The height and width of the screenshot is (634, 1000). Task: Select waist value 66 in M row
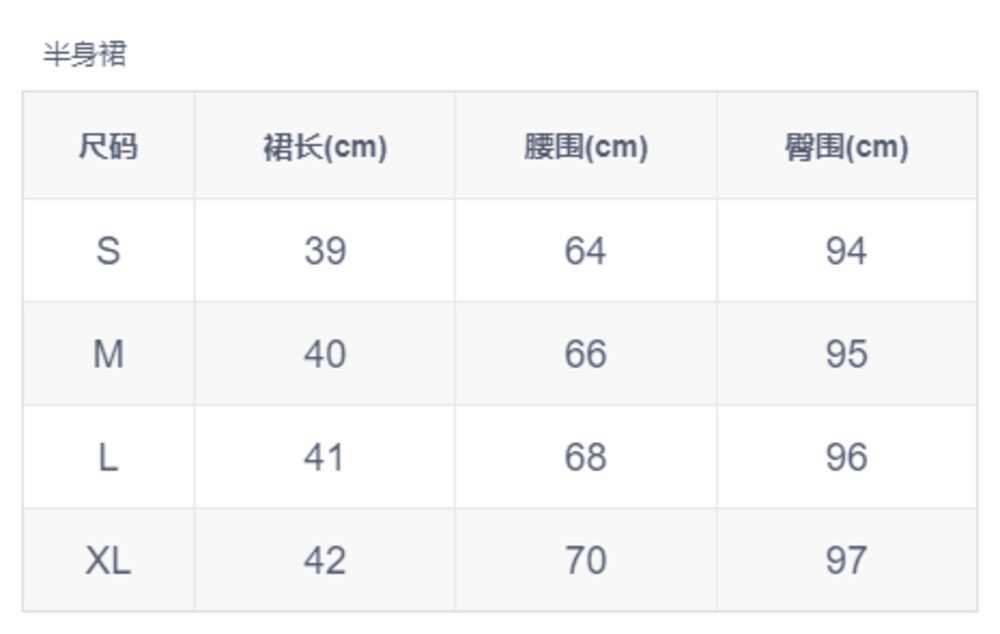pos(585,354)
